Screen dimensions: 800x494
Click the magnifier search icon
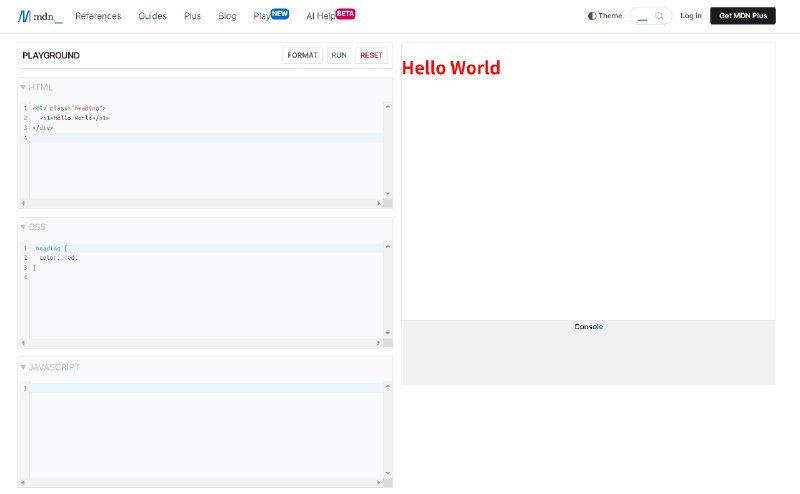click(659, 16)
